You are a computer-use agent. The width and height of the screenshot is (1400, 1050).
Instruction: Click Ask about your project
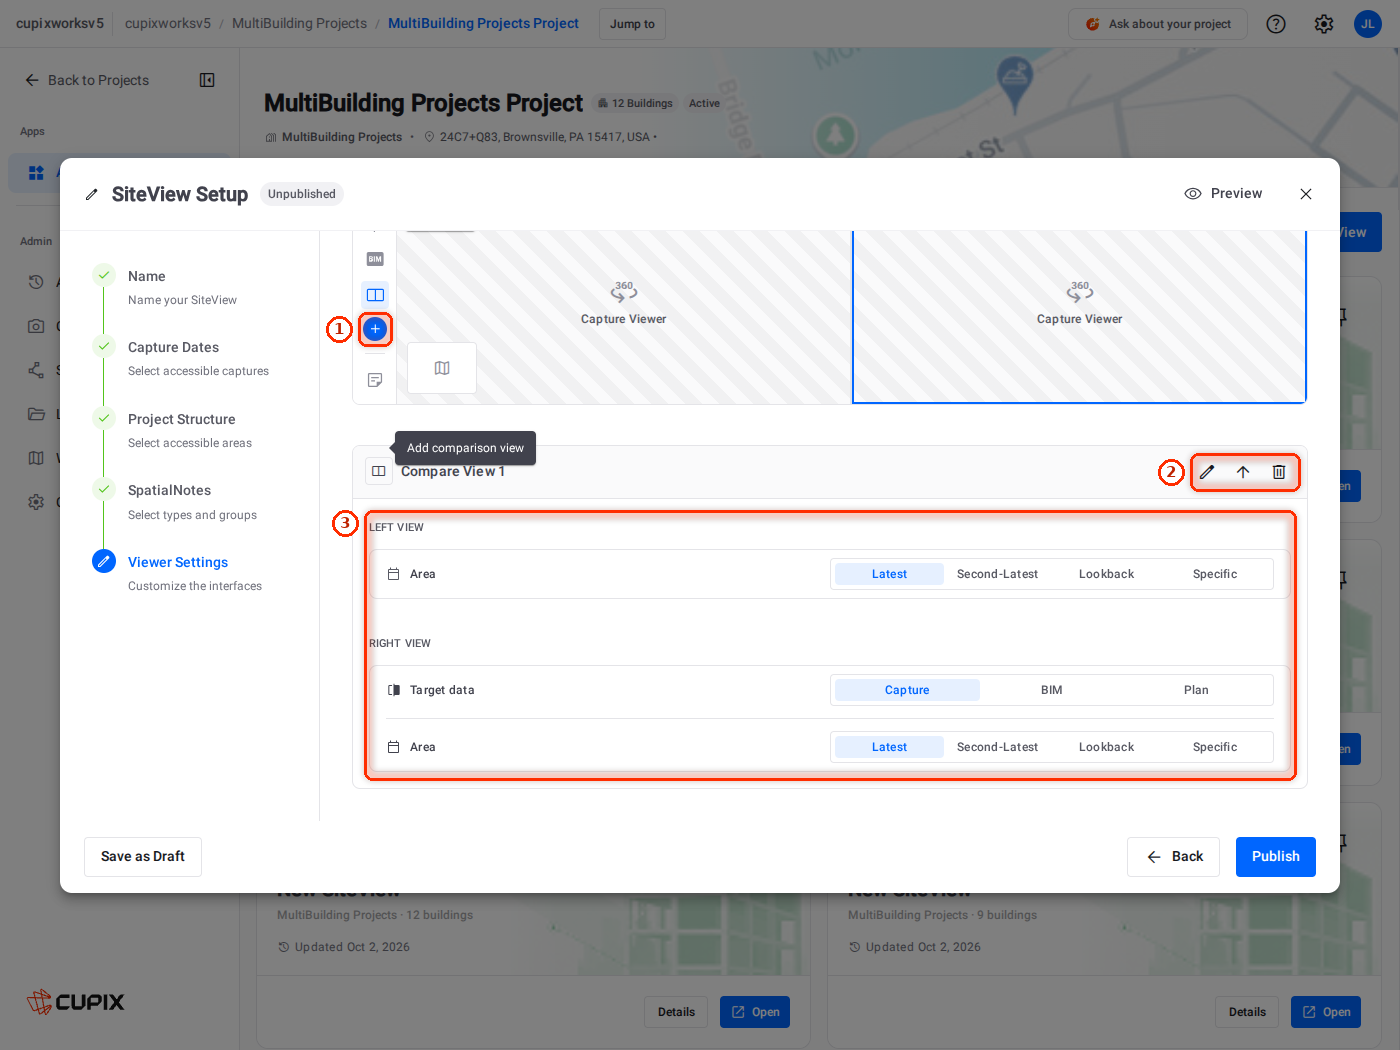[1158, 24]
